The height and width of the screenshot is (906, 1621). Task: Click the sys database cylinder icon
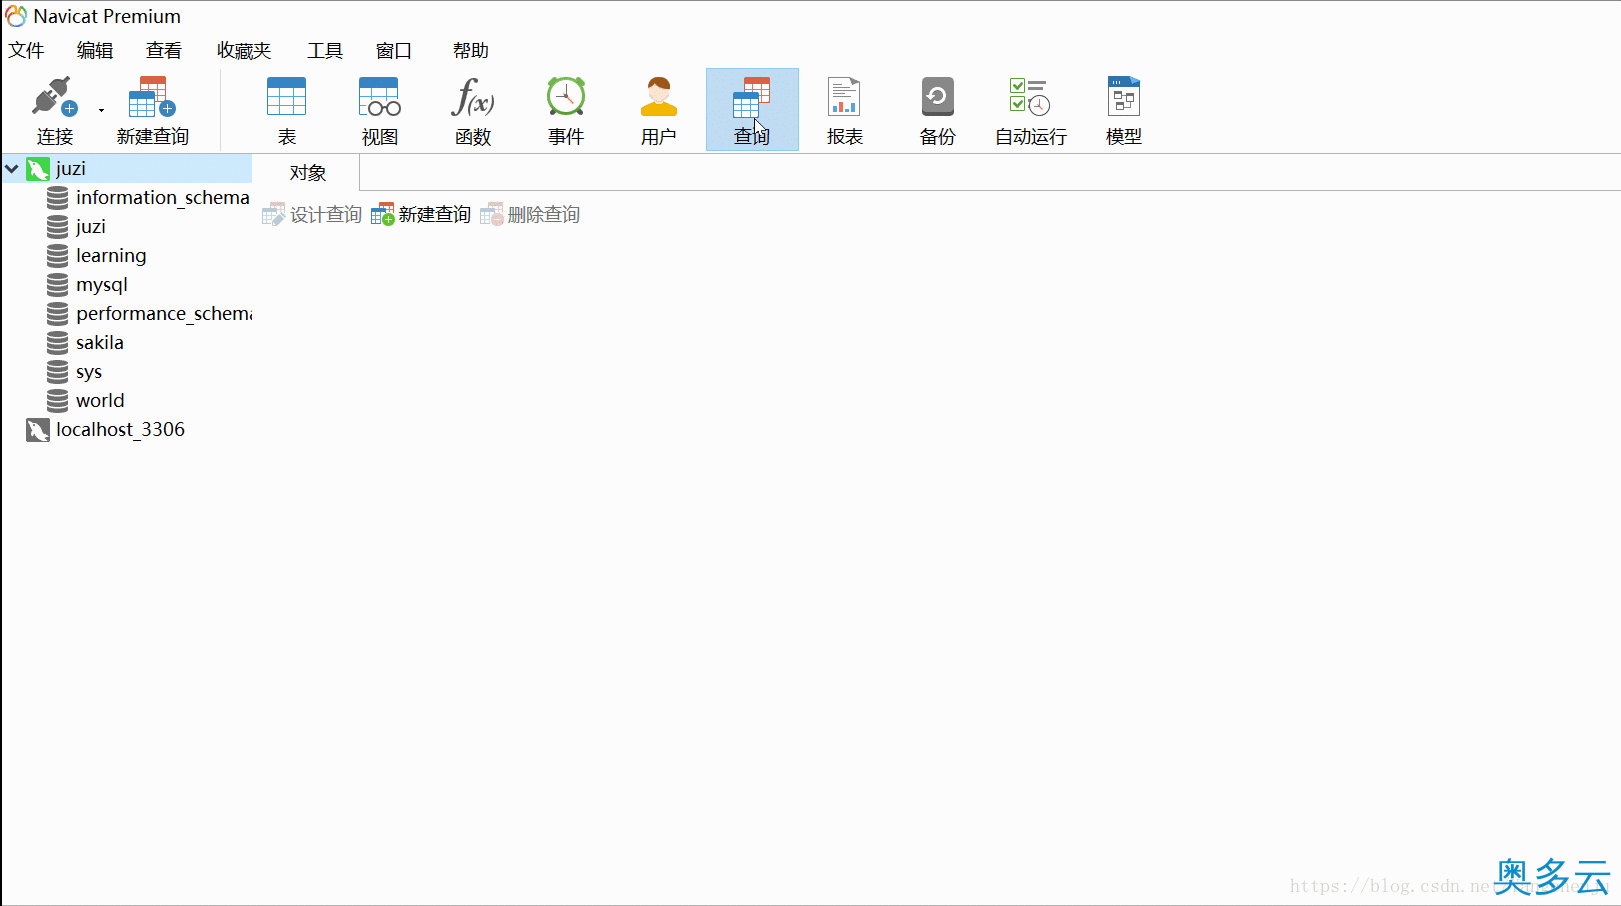(x=58, y=372)
